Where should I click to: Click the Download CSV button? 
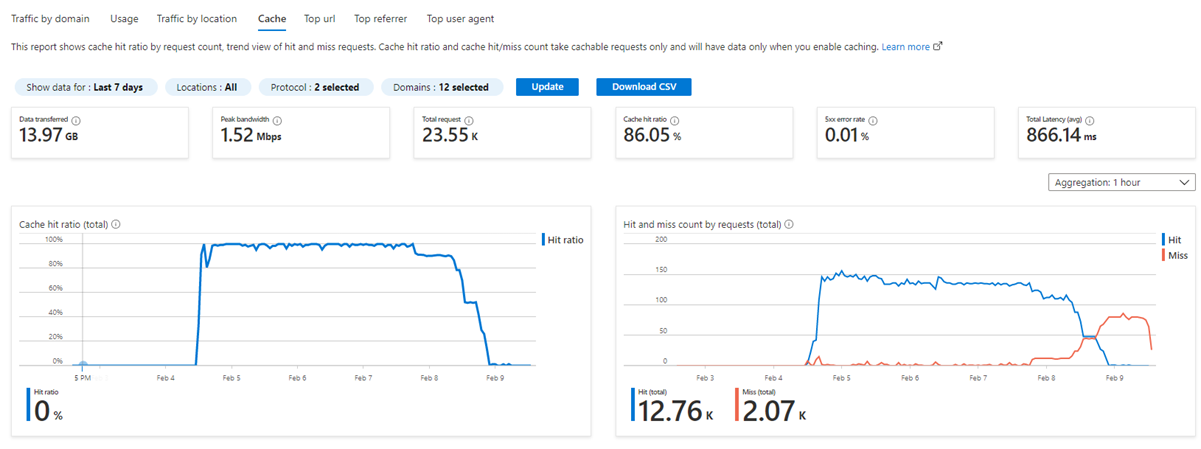643,87
